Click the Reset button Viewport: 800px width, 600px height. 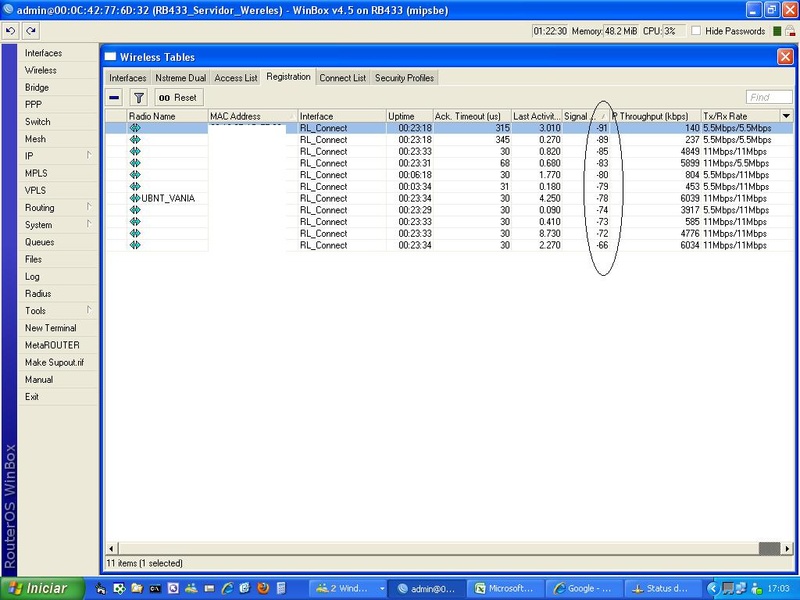point(179,97)
